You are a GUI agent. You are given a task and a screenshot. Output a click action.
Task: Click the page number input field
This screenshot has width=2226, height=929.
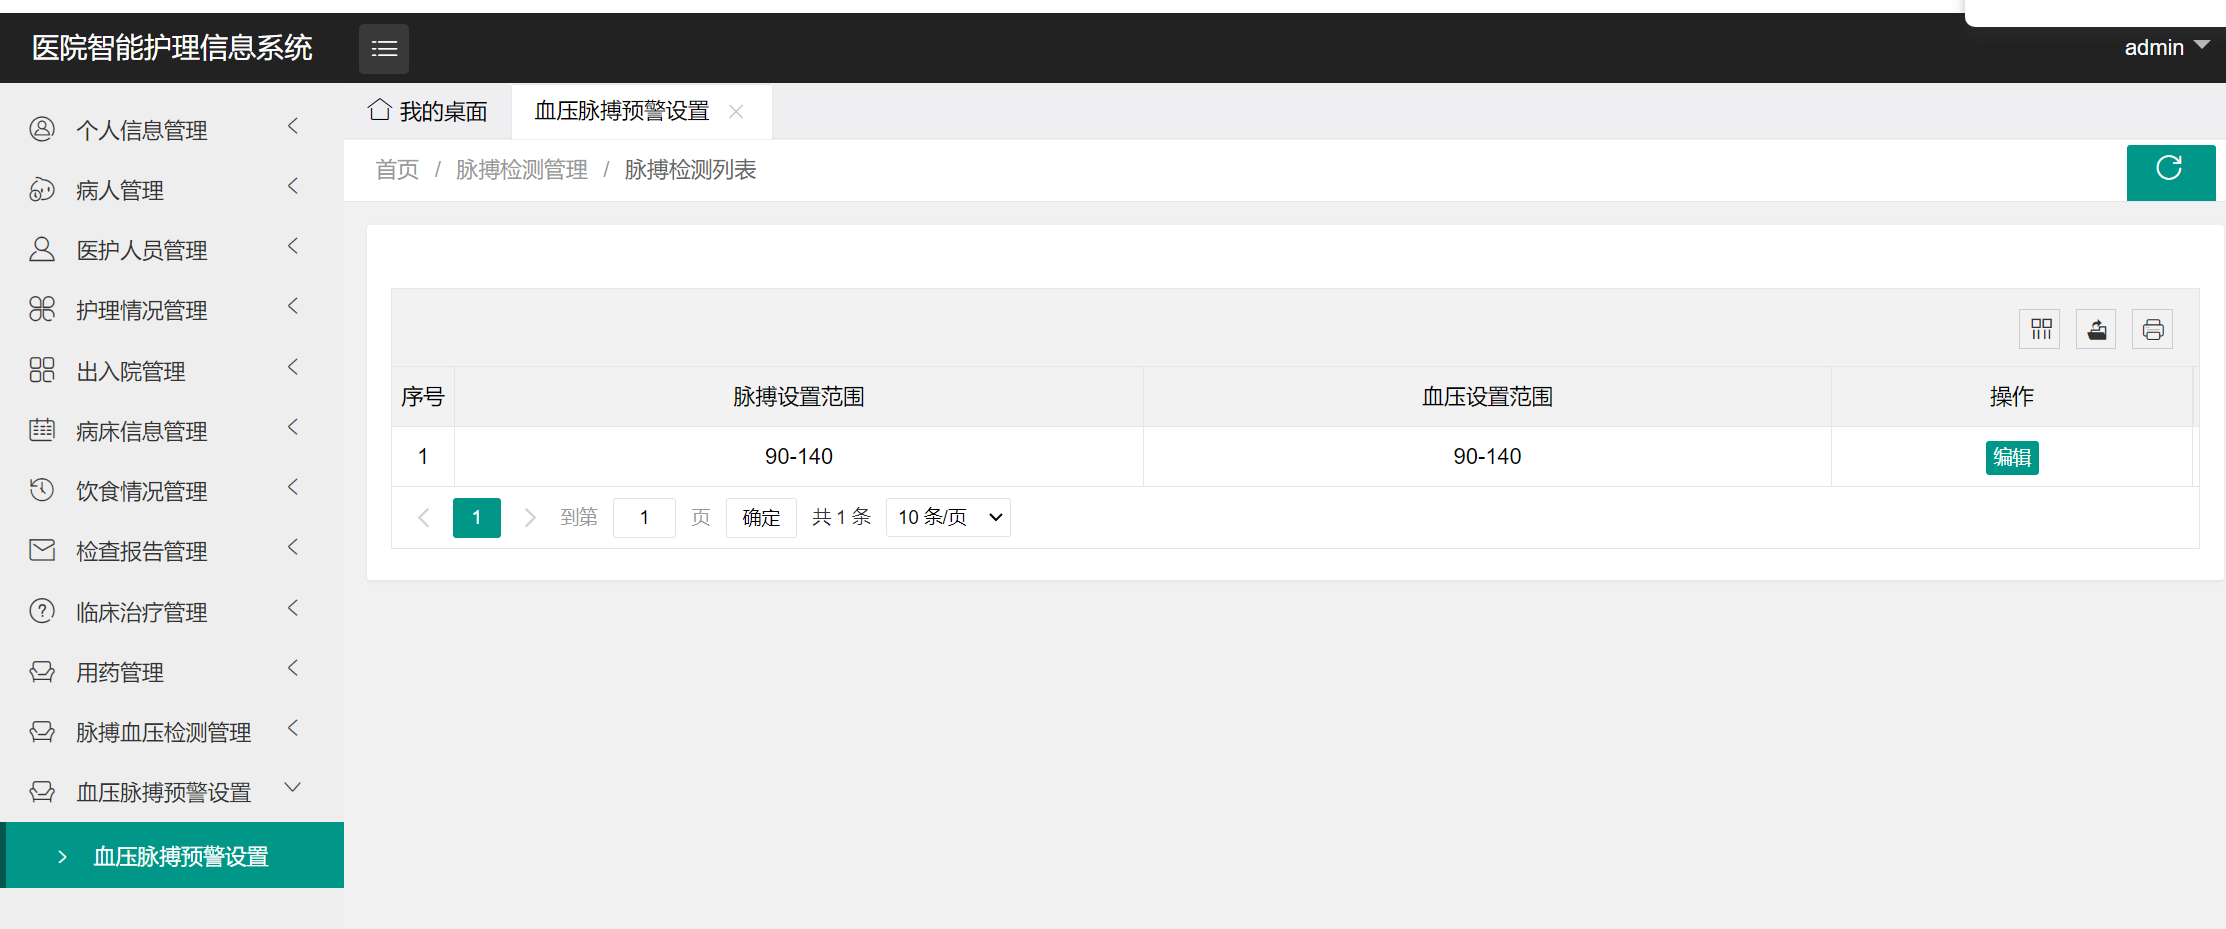[x=644, y=517]
